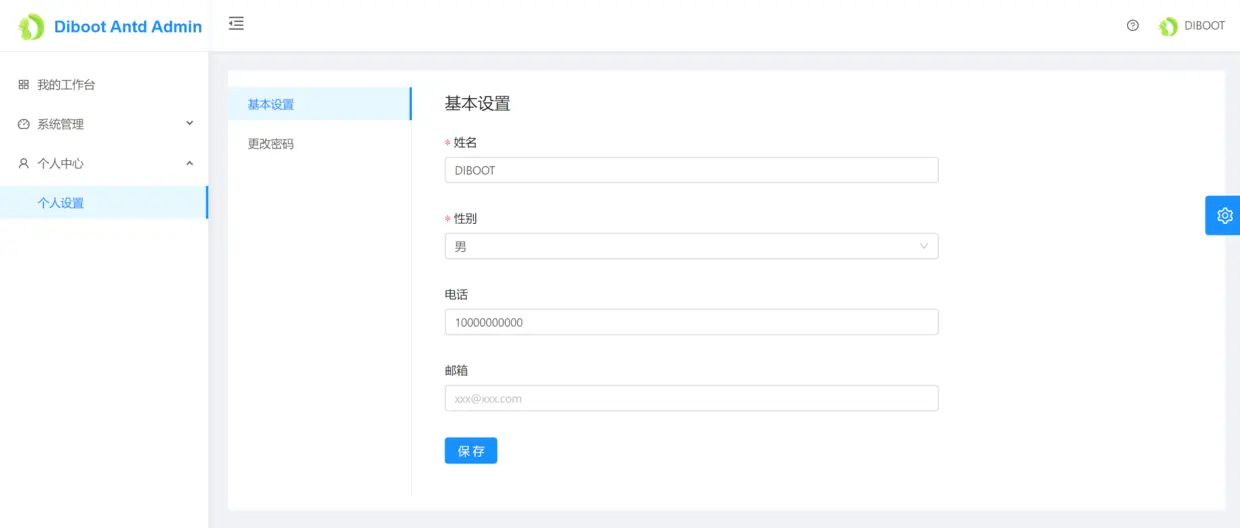Click the 个人中心 user icon
The height and width of the screenshot is (528, 1240).
tap(24, 163)
